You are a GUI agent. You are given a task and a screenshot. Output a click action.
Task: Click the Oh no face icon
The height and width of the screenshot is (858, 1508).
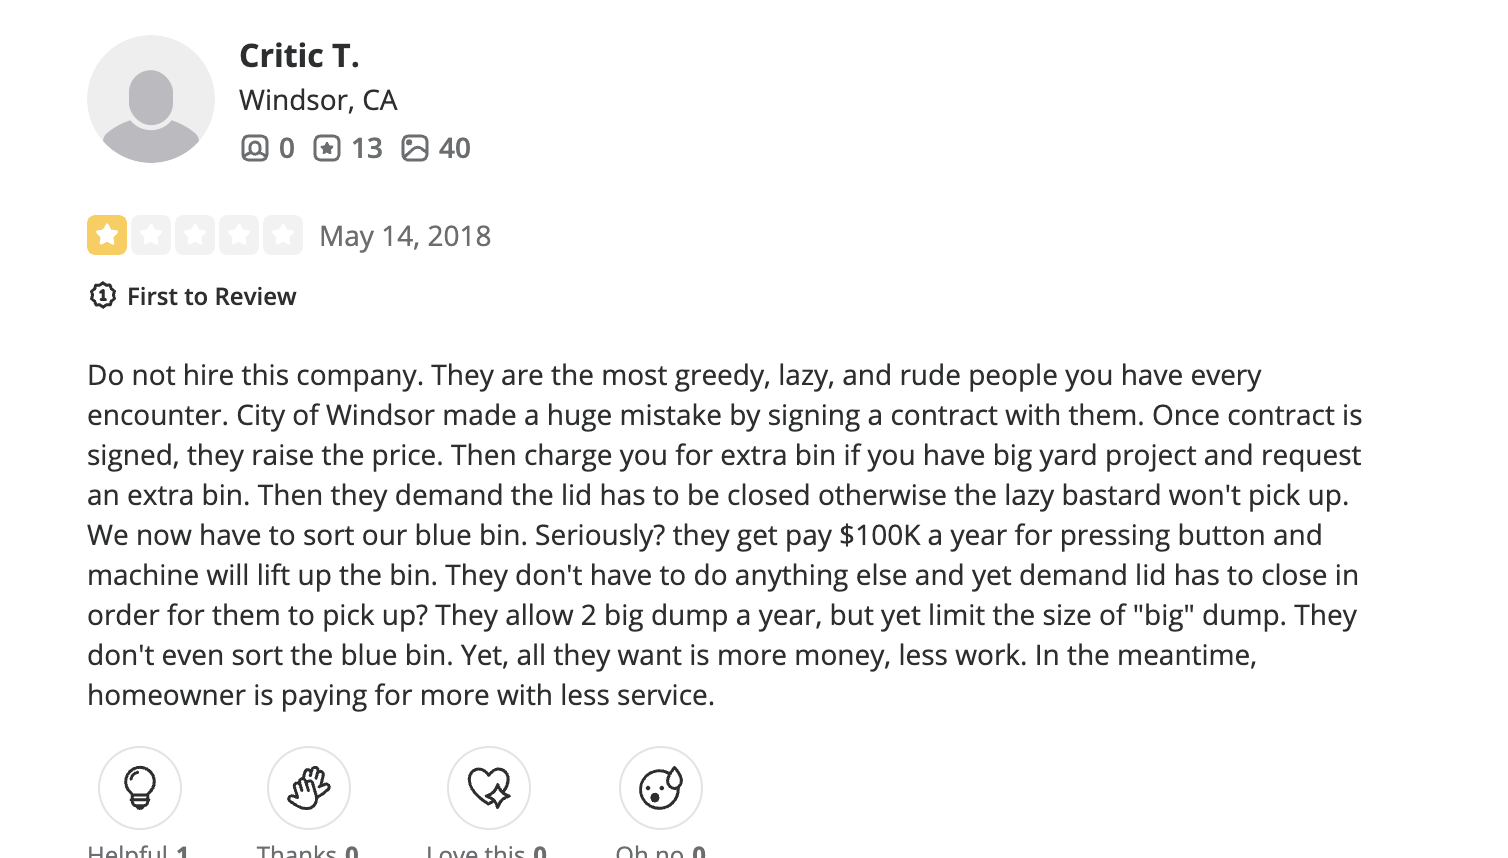click(661, 788)
